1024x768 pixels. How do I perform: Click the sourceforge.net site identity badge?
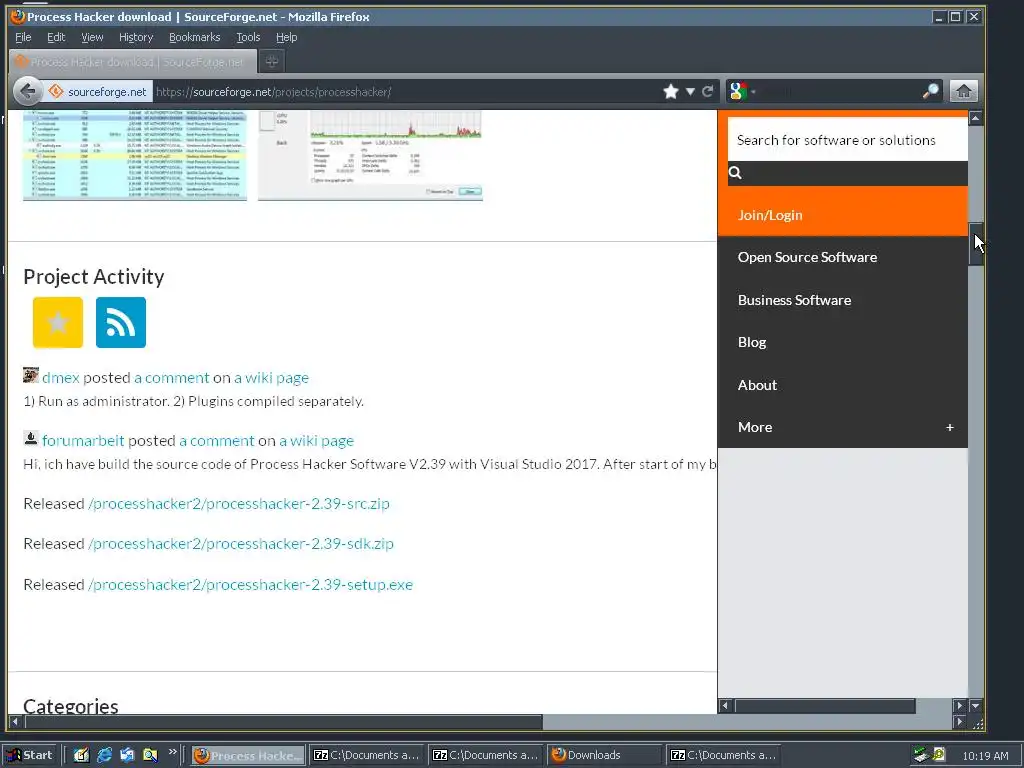click(x=98, y=91)
